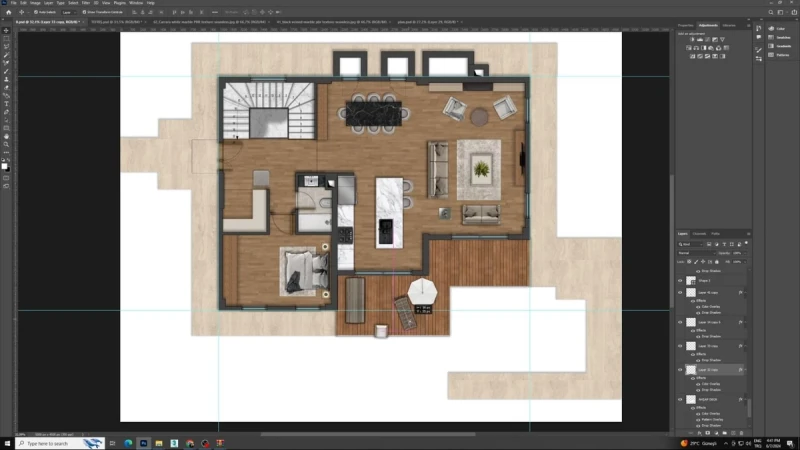Open the blend mode Normal dropdown

point(696,253)
